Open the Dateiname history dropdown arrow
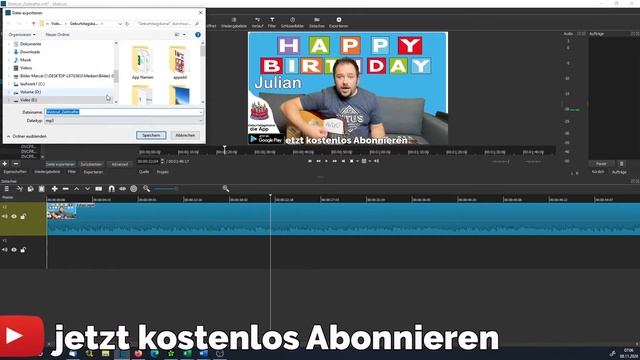Screen dimensions: 640x360 pyautogui.click(x=201, y=112)
